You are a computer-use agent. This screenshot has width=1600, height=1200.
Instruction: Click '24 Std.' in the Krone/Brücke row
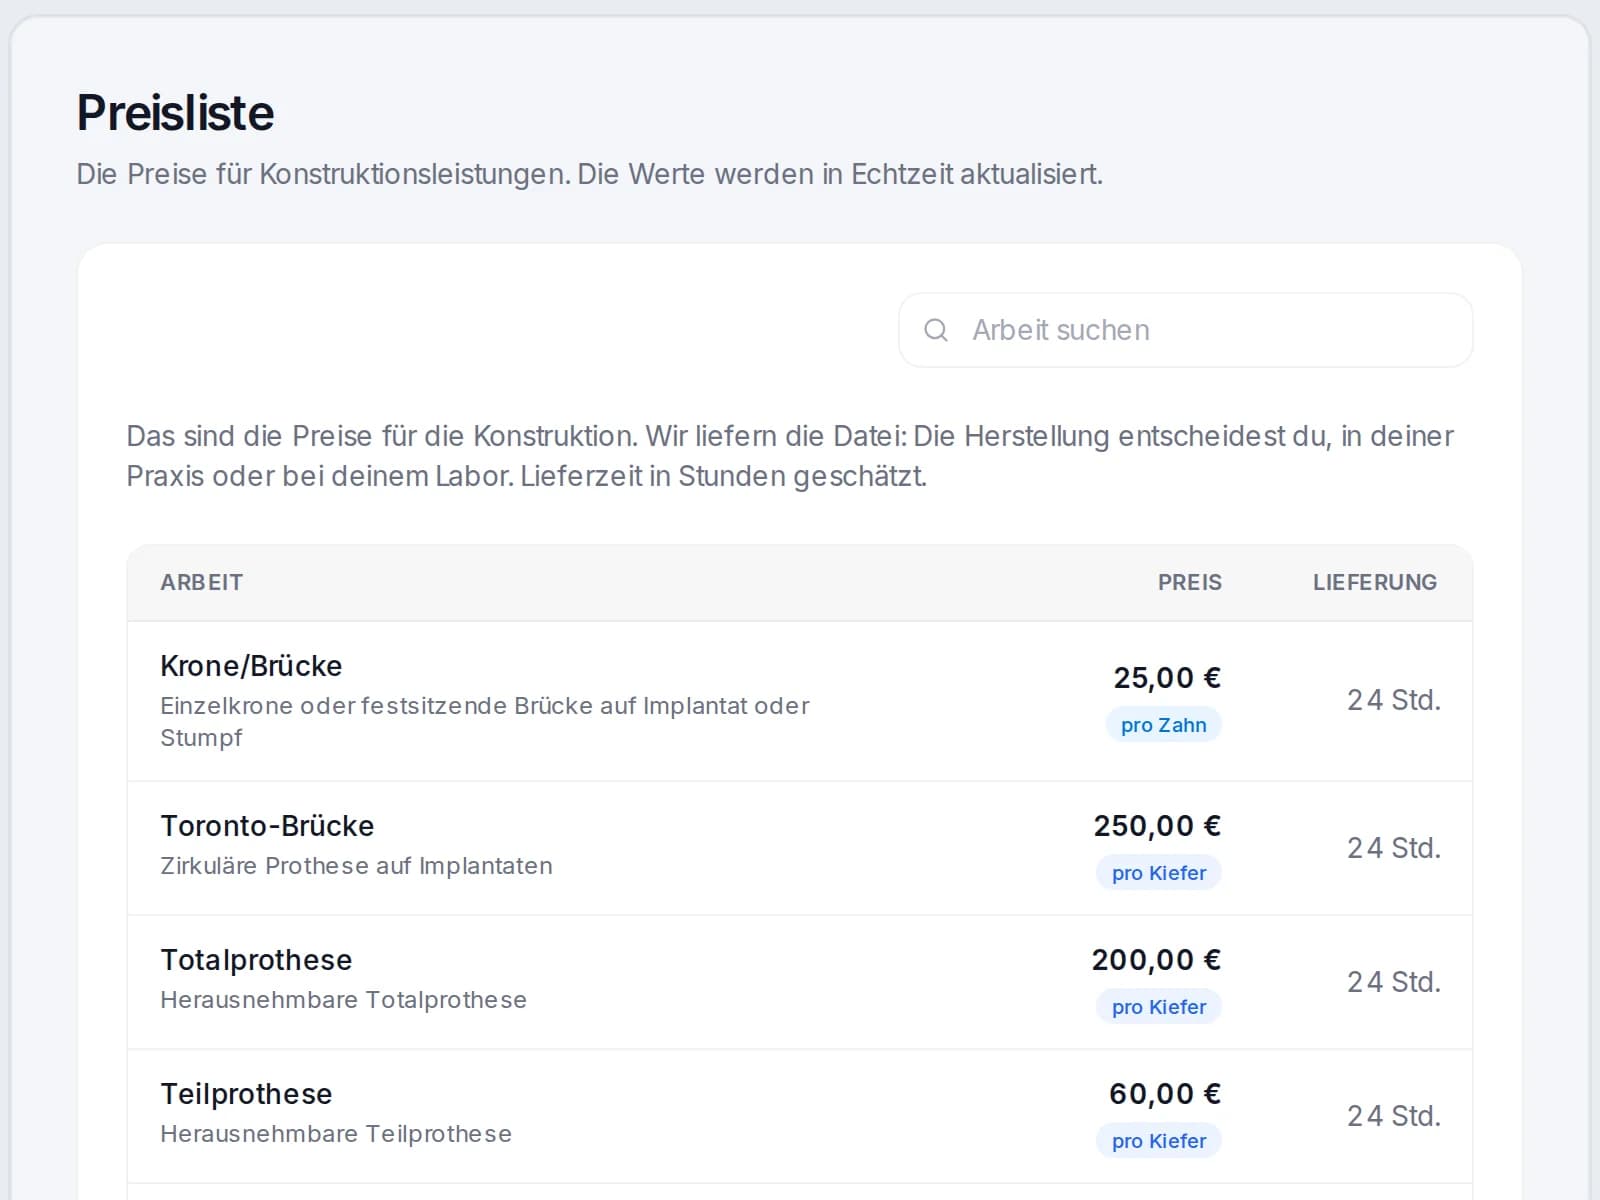point(1394,700)
